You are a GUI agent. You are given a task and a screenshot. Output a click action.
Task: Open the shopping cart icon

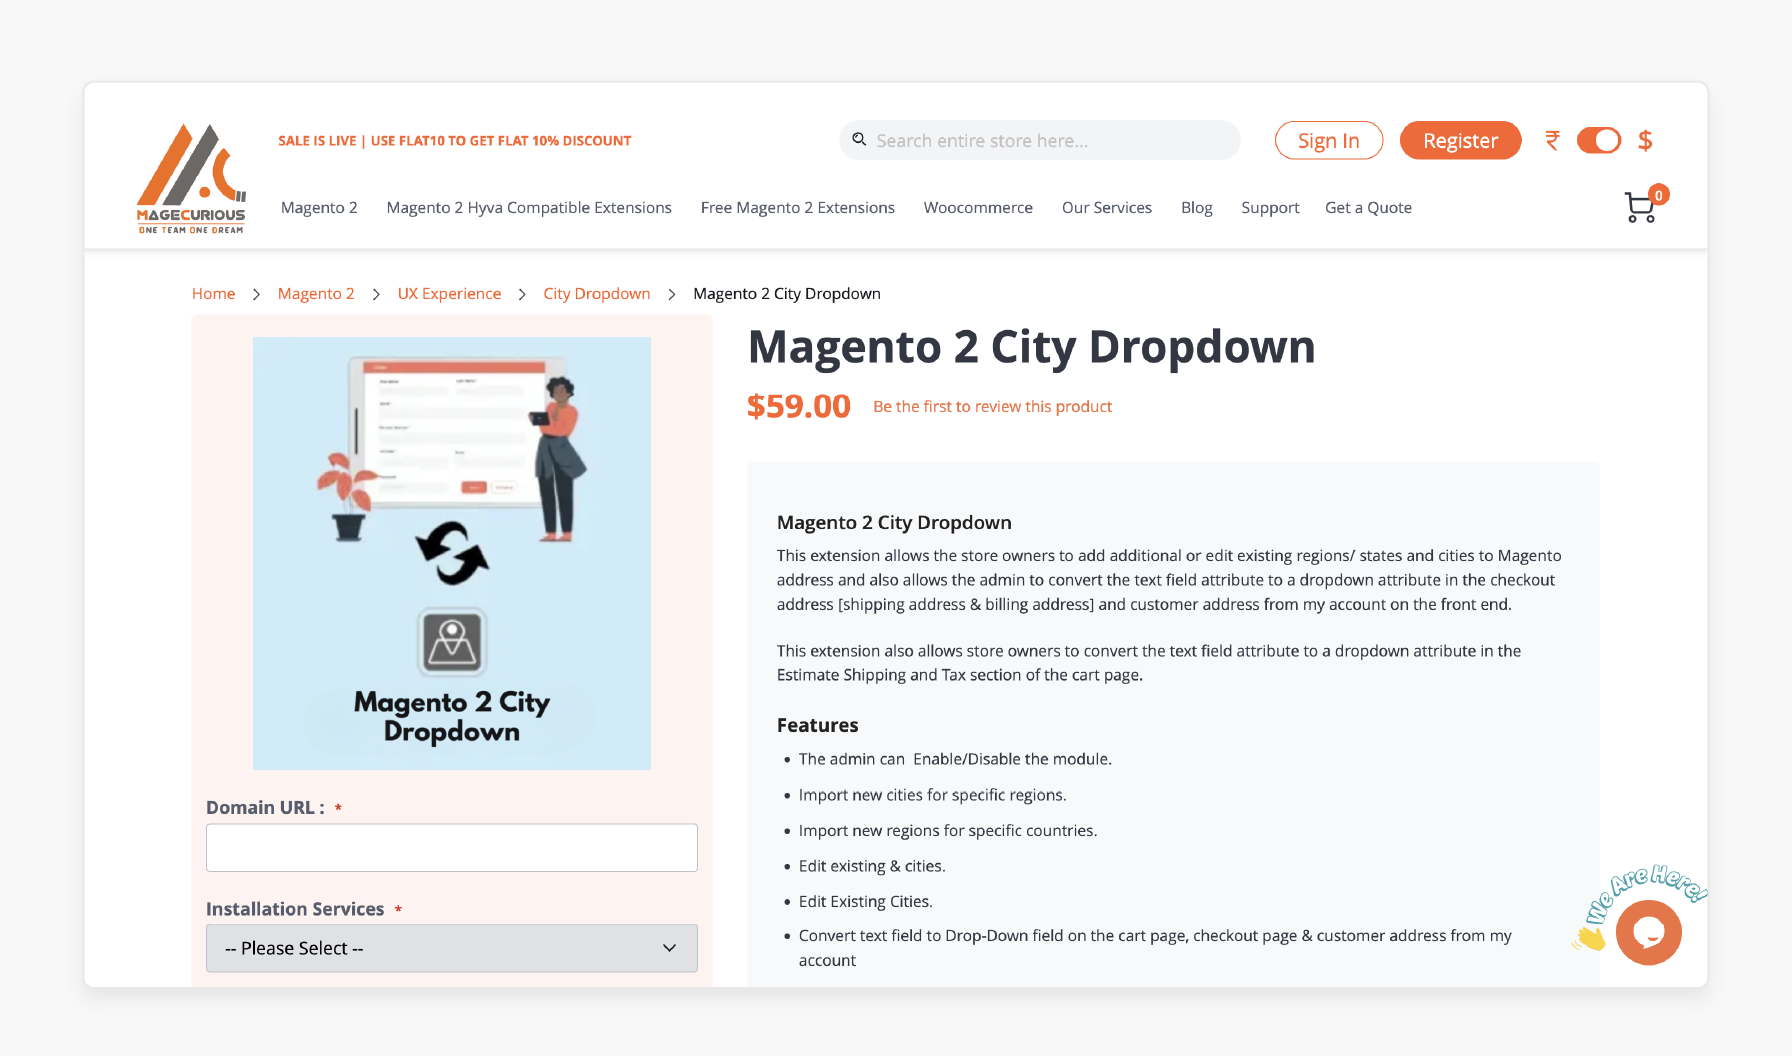(x=1639, y=208)
